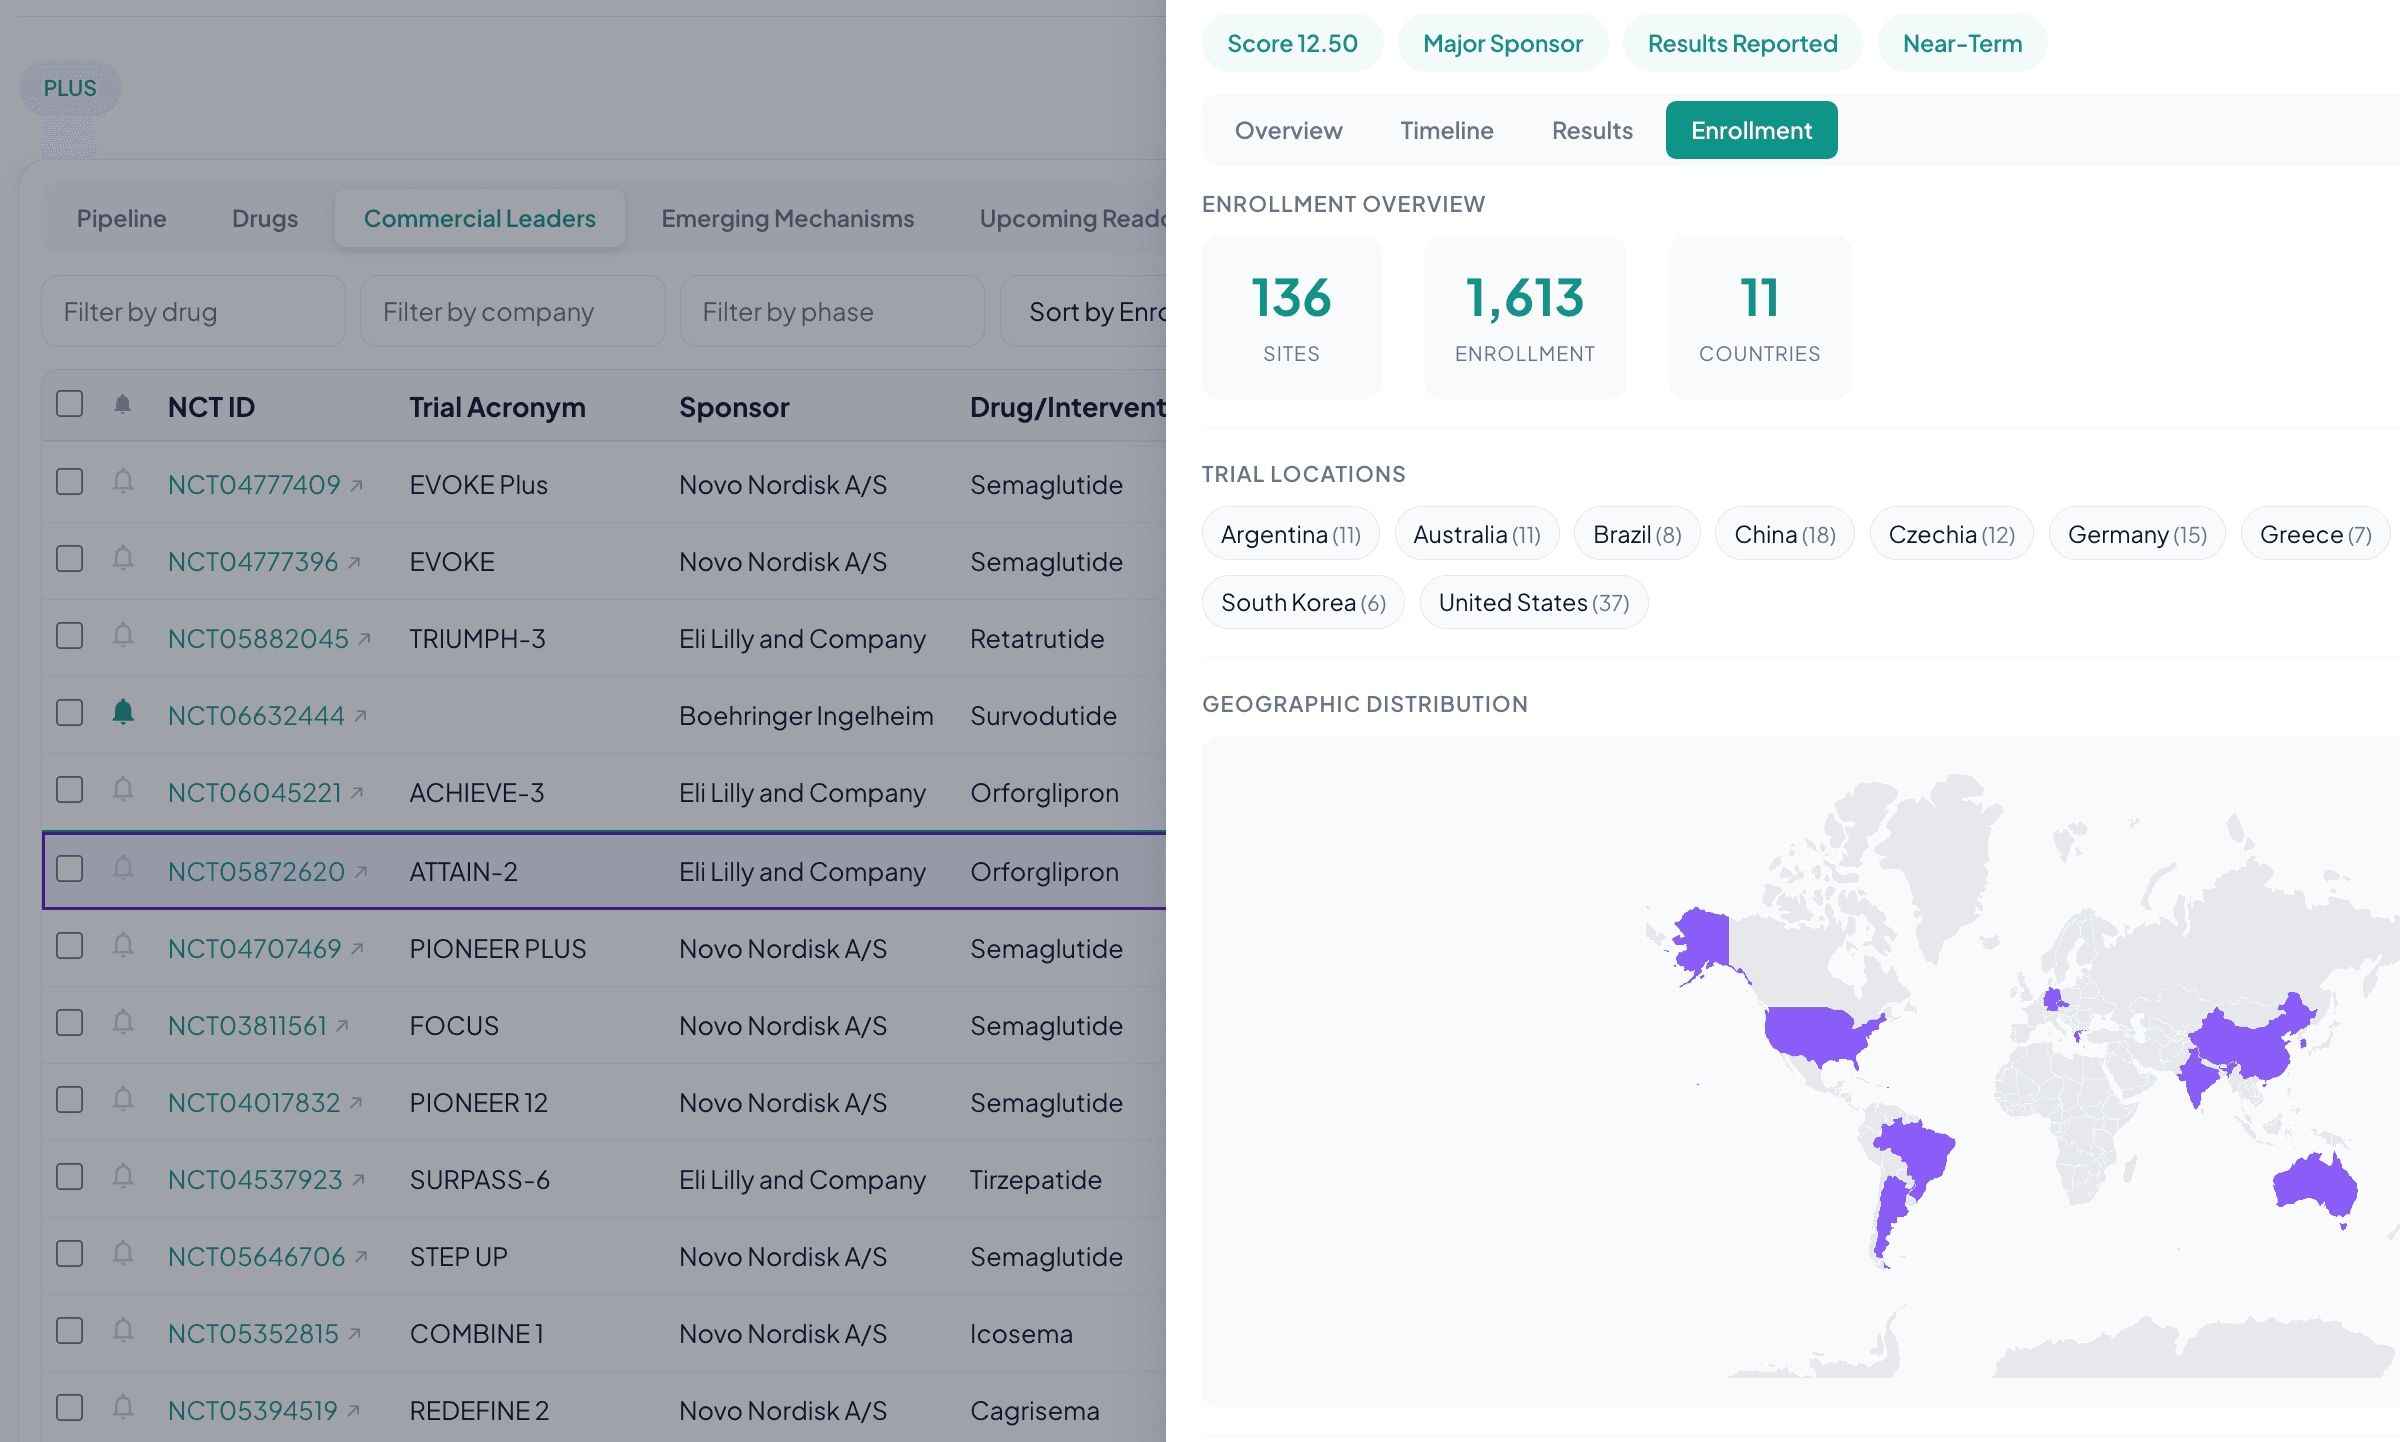This screenshot has width=2400, height=1442.
Task: Open the Emerging Mechanisms tab
Action: pyautogui.click(x=788, y=219)
